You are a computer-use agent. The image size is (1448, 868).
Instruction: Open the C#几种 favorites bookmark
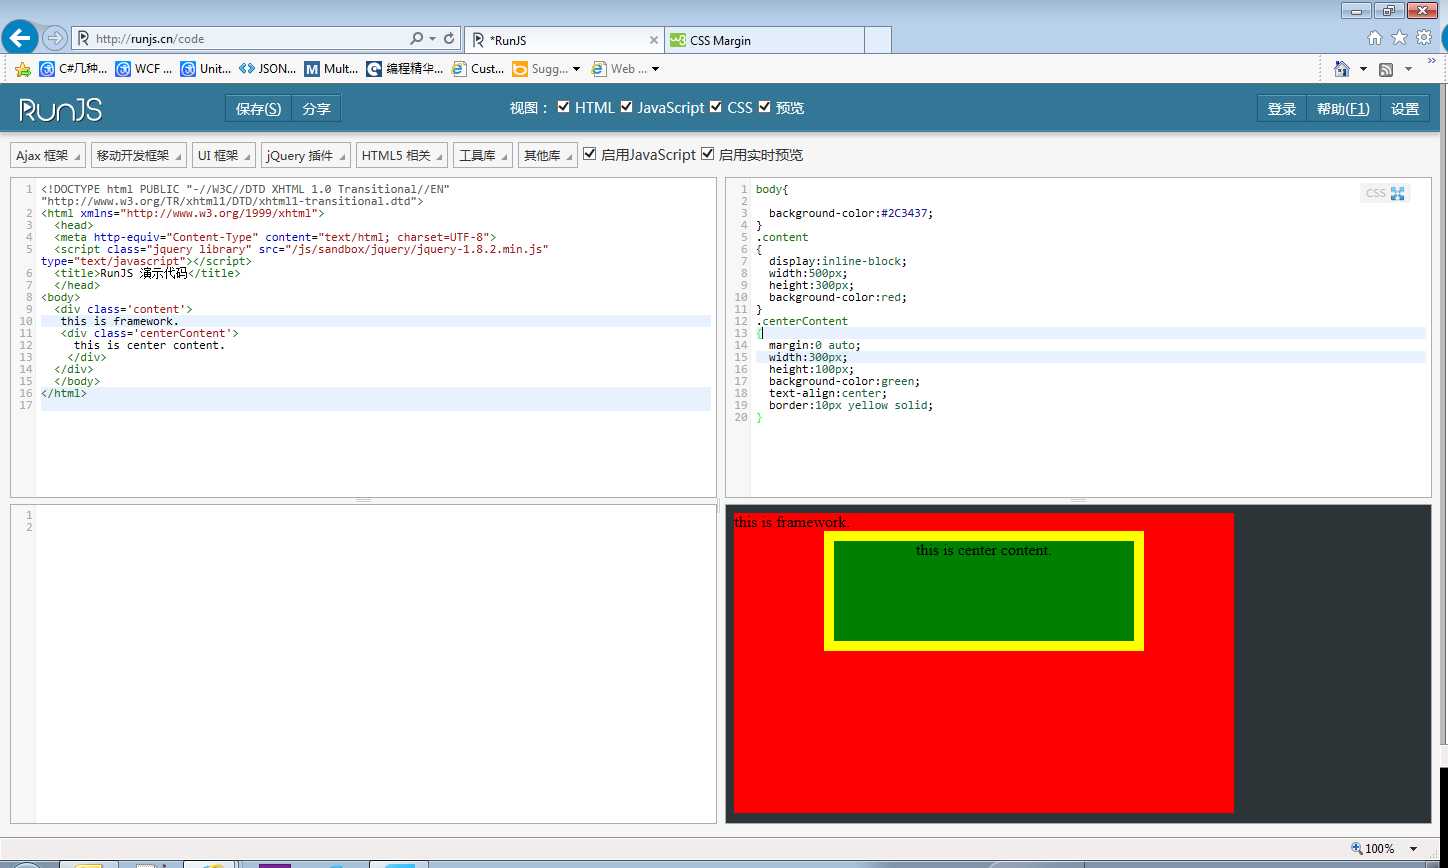[x=73, y=69]
